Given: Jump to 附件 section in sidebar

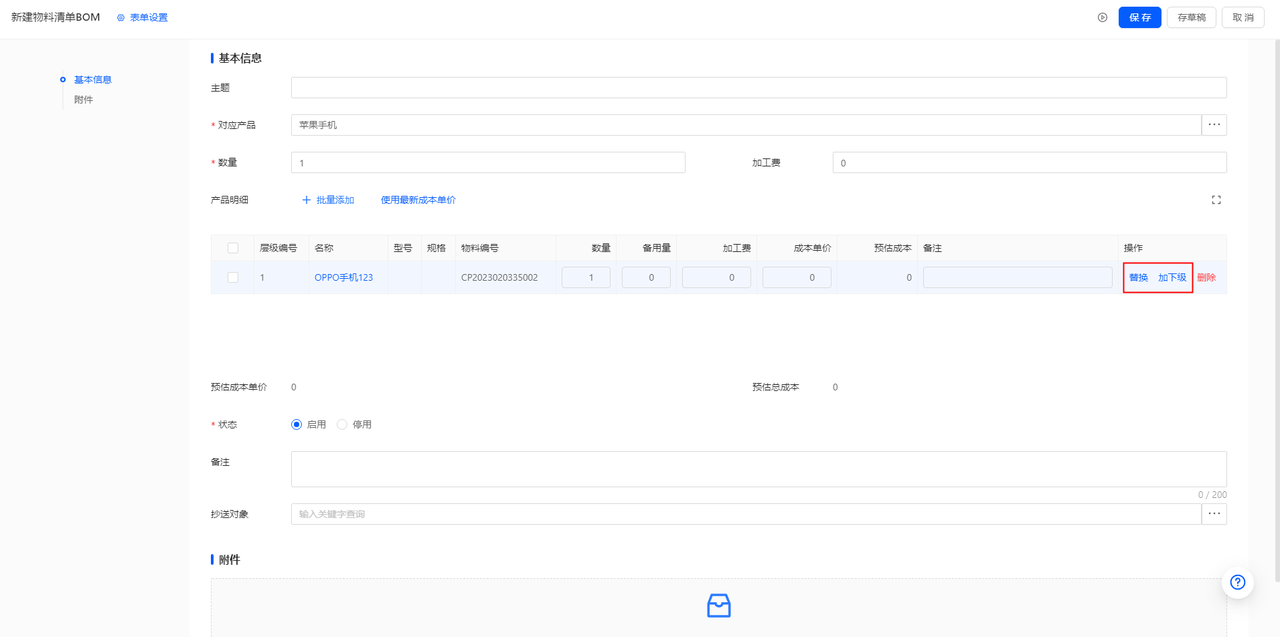Looking at the screenshot, I should 83,100.
